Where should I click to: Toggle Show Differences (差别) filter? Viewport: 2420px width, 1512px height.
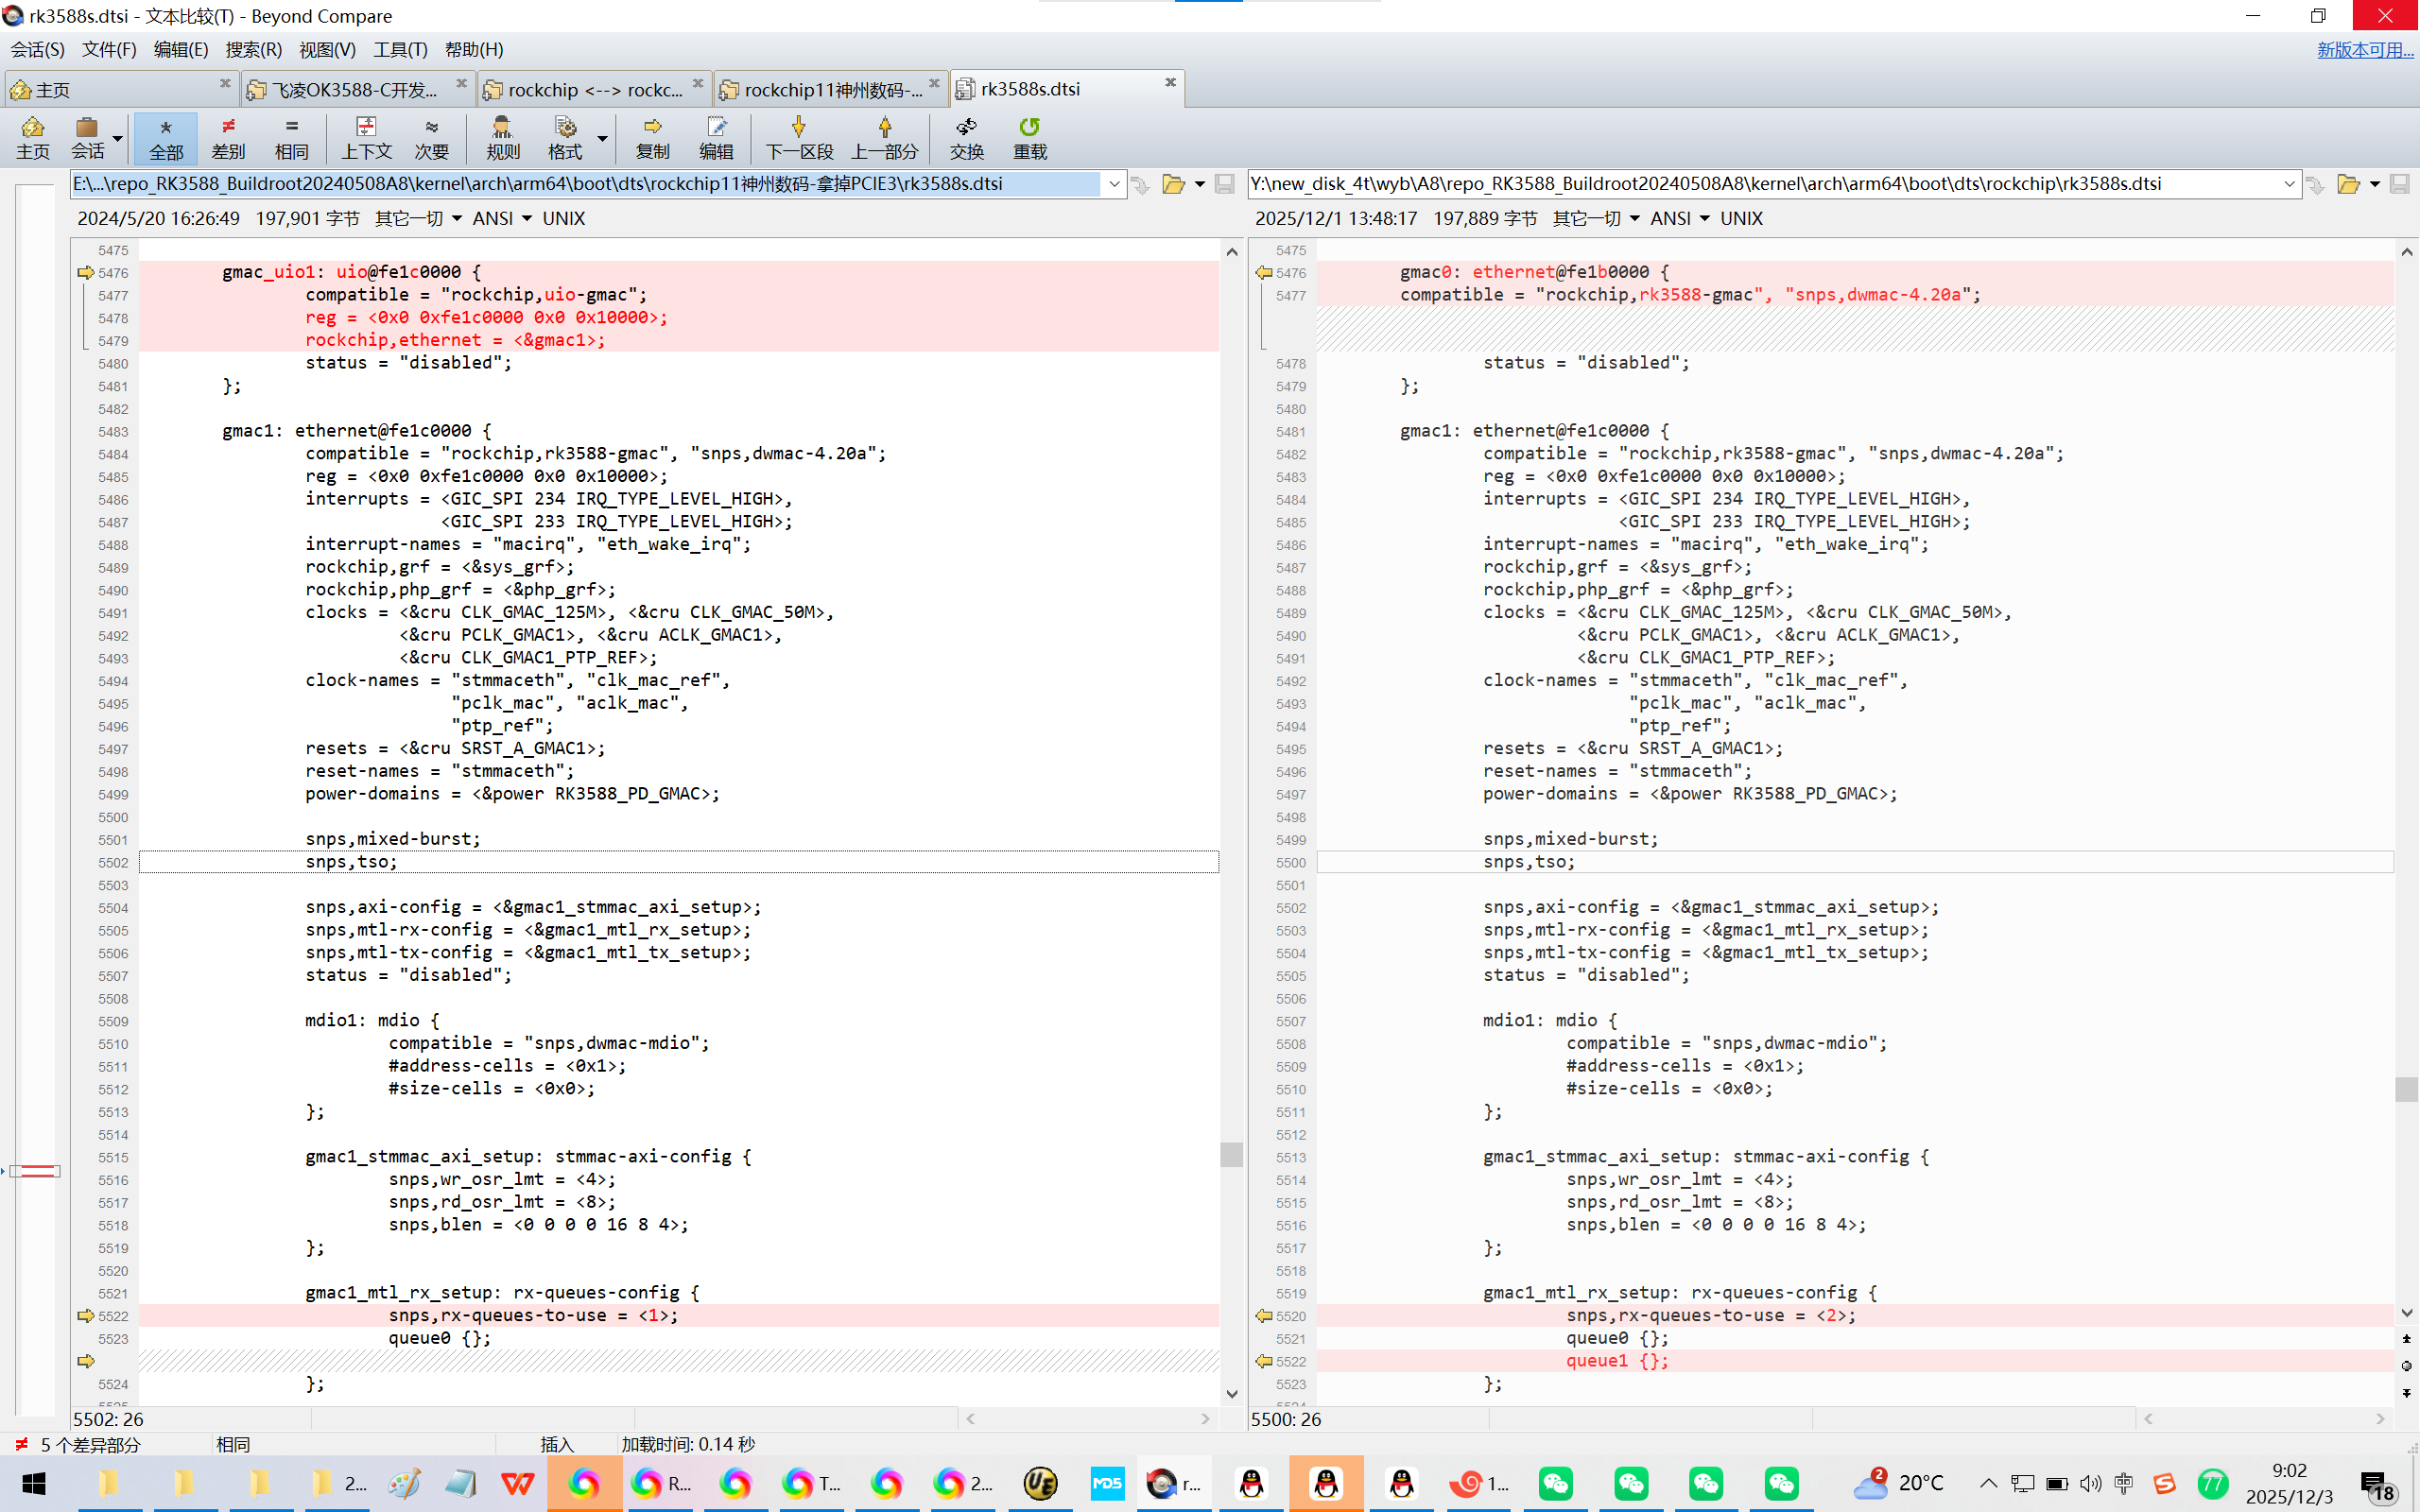(228, 137)
